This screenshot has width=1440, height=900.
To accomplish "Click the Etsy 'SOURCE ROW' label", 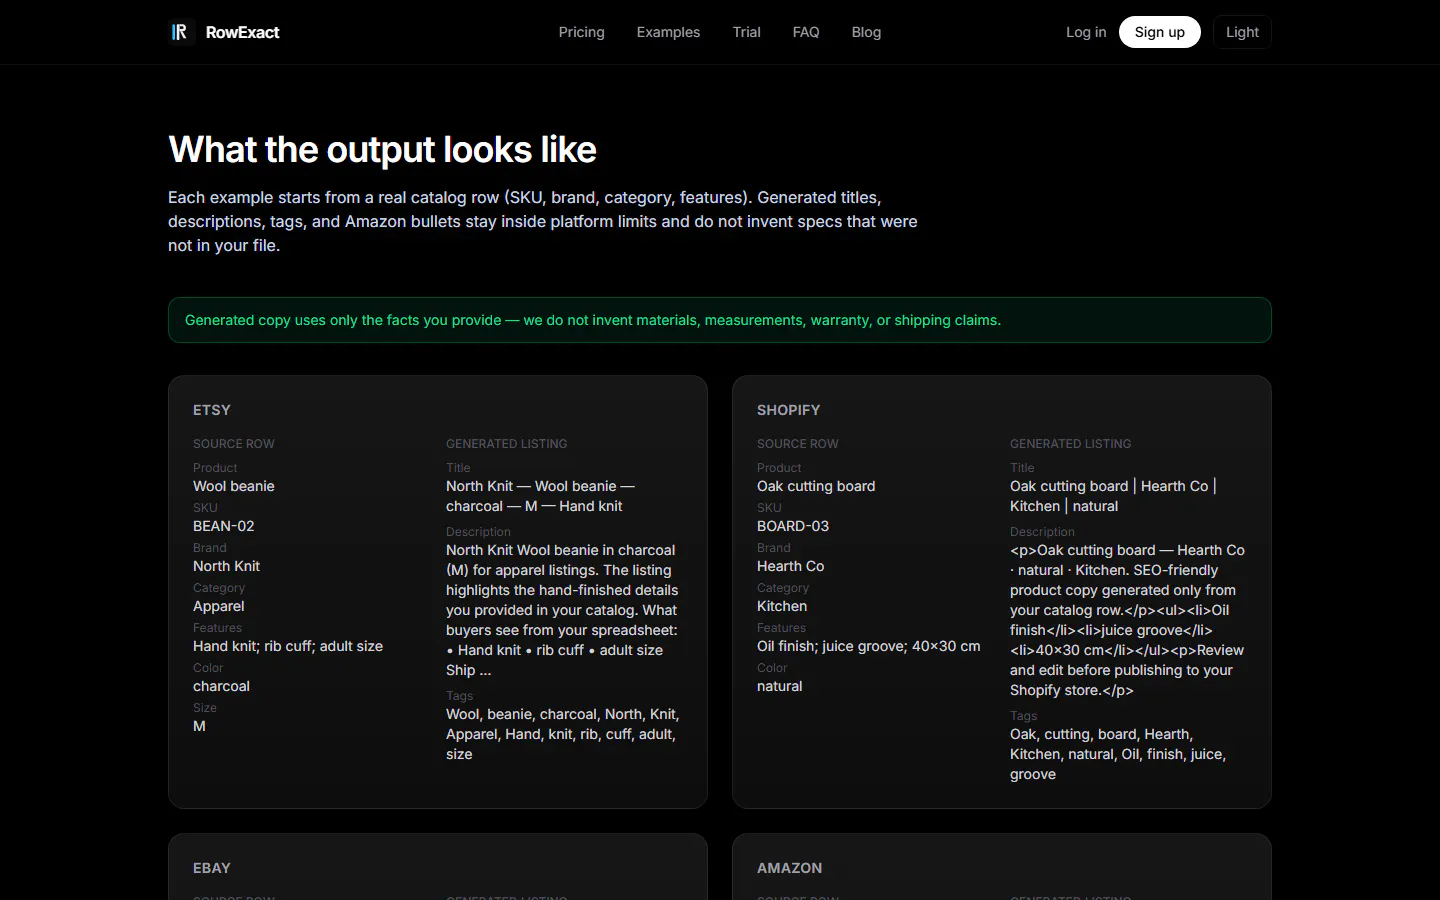I will click(234, 444).
